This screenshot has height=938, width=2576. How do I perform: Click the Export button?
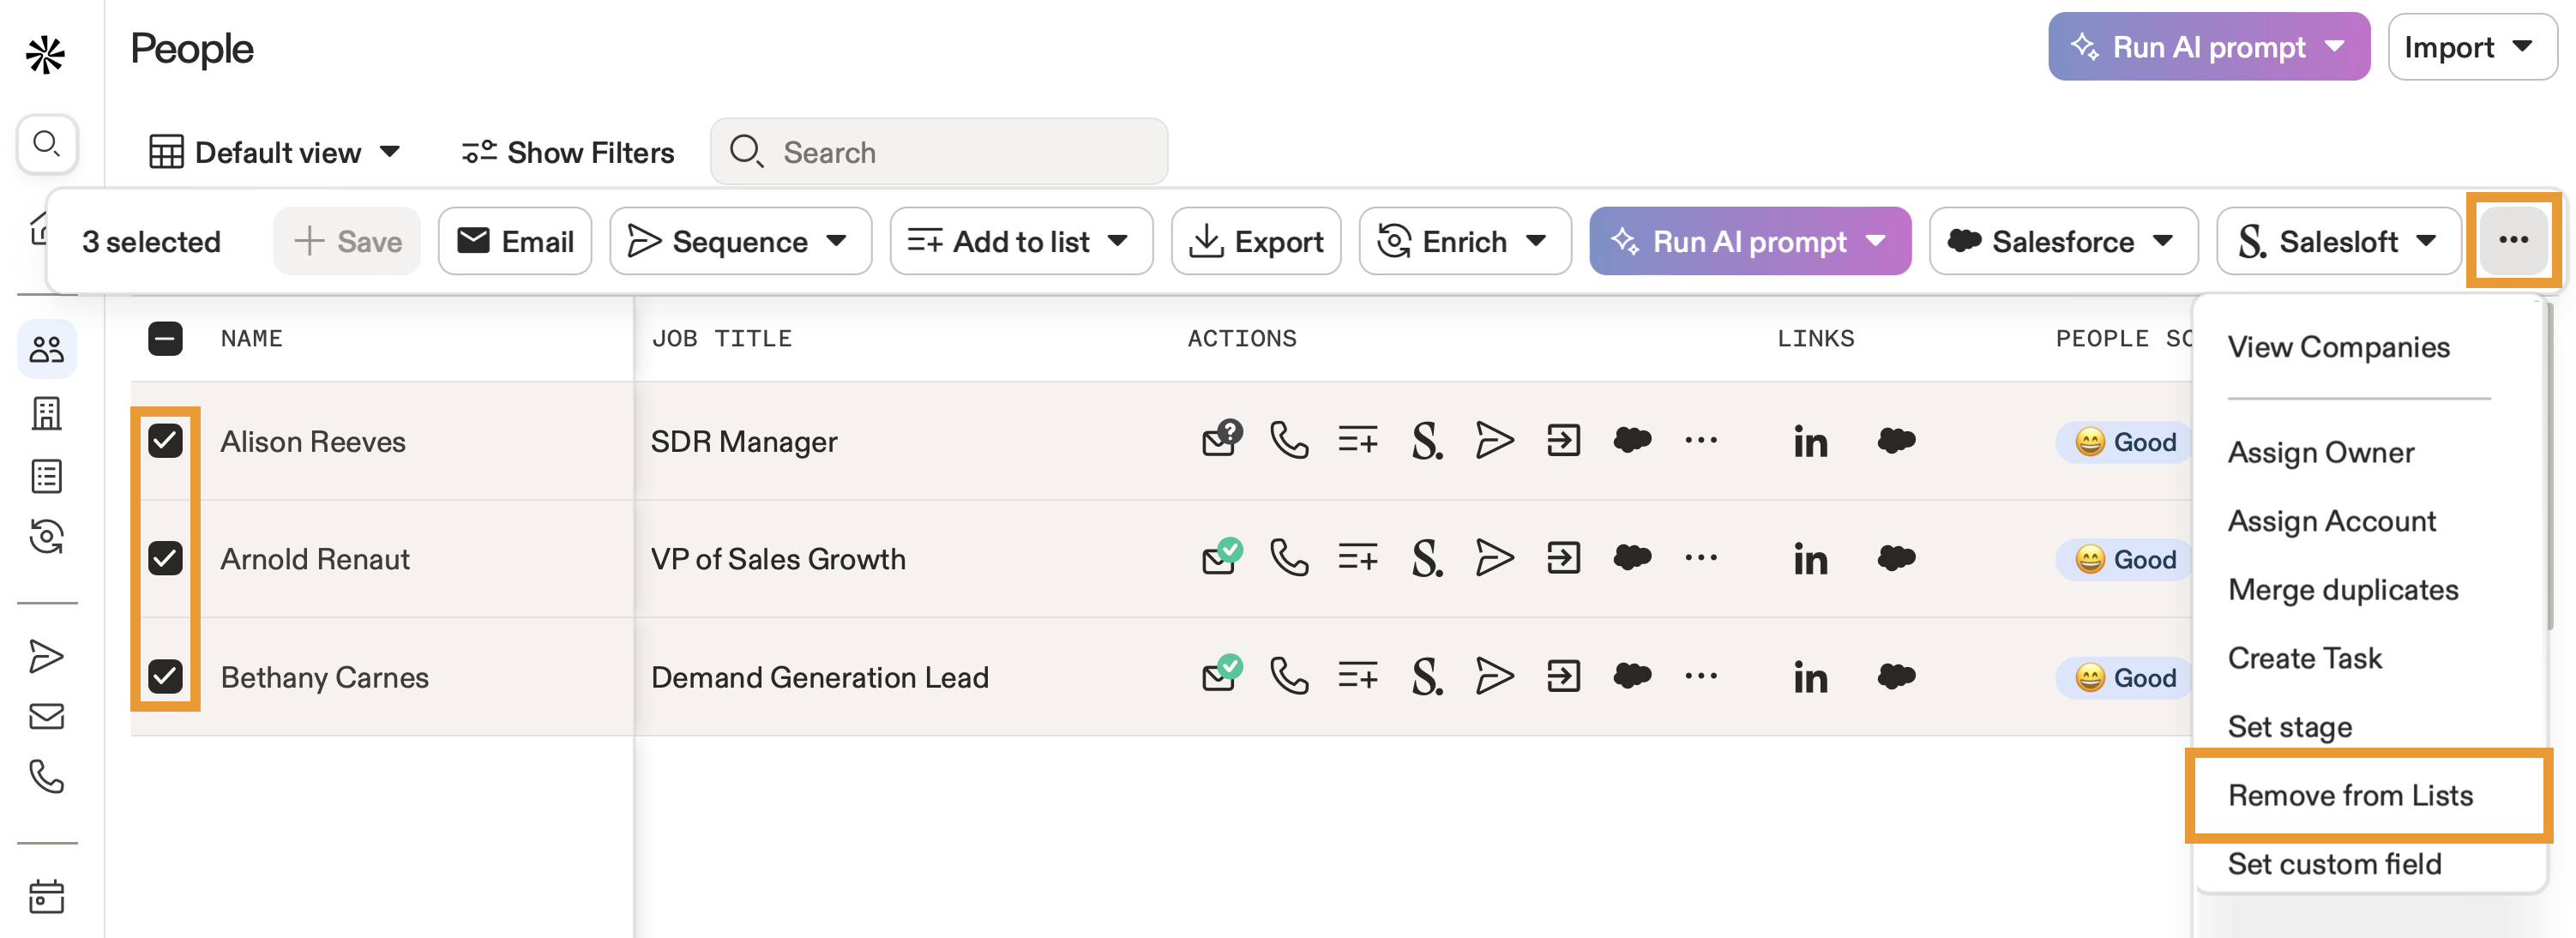[x=1256, y=241]
